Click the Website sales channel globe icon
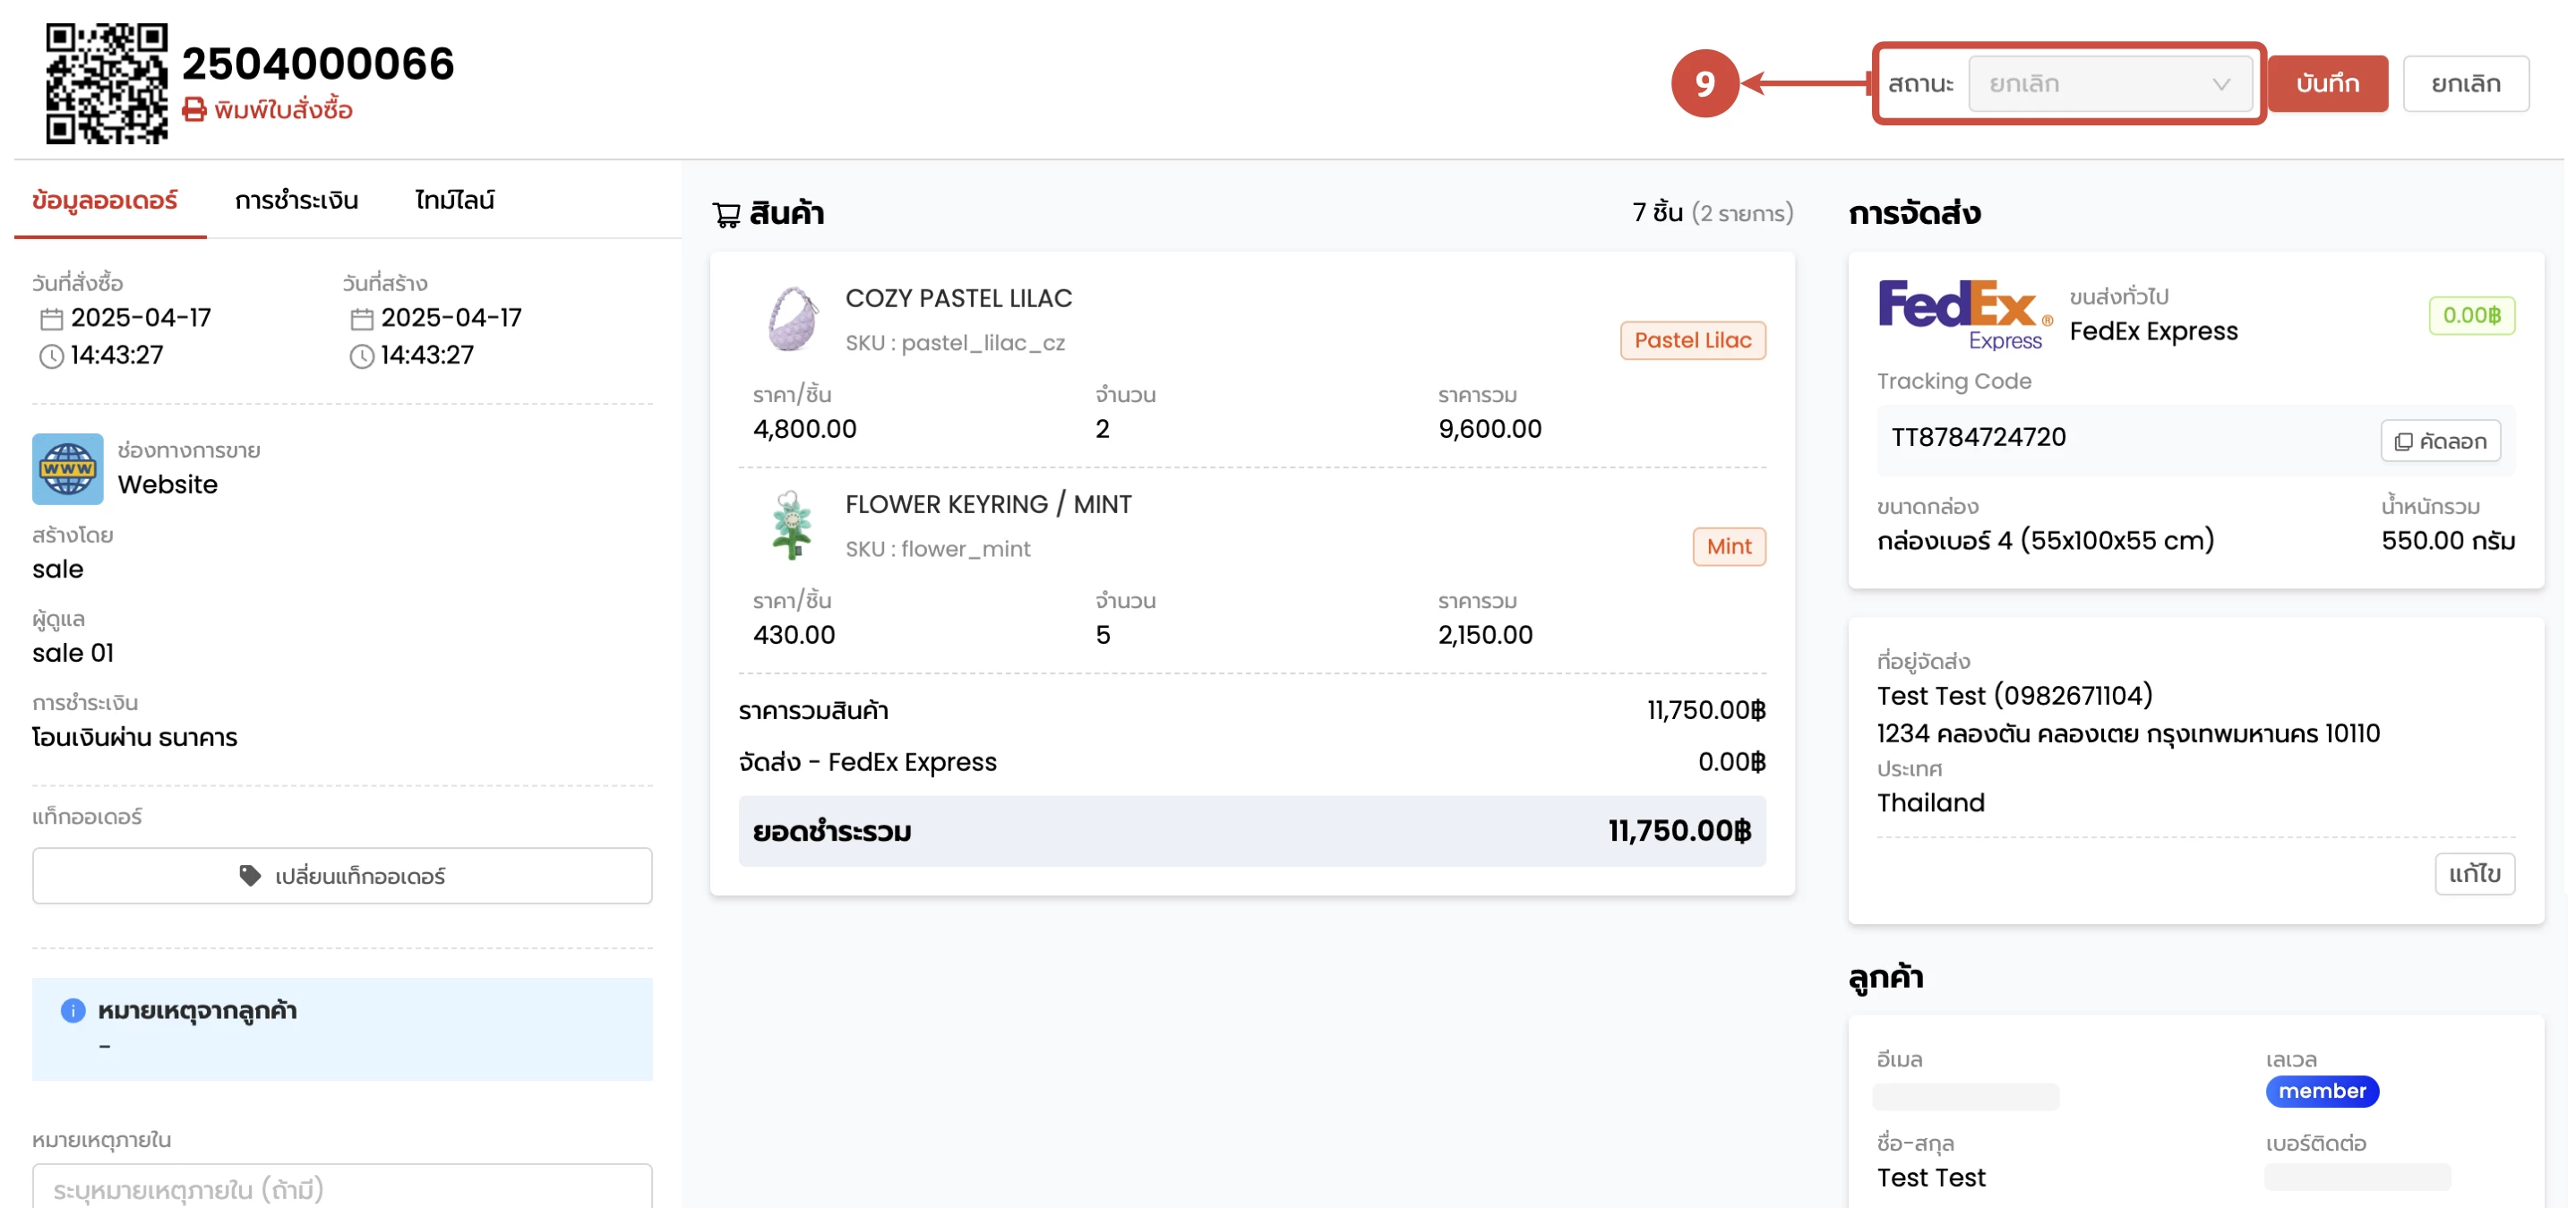Screen dimensions: 2576x1208 point(67,468)
